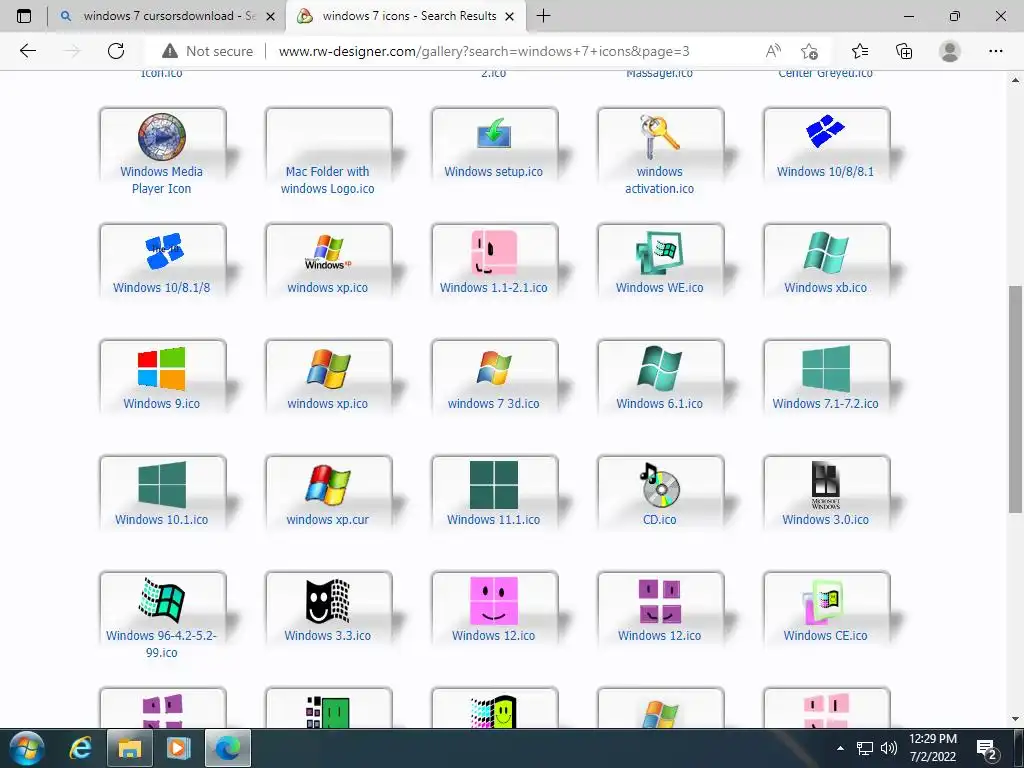Click the Windows 11.1.ico text link
This screenshot has height=768, width=1024.
[494, 520]
